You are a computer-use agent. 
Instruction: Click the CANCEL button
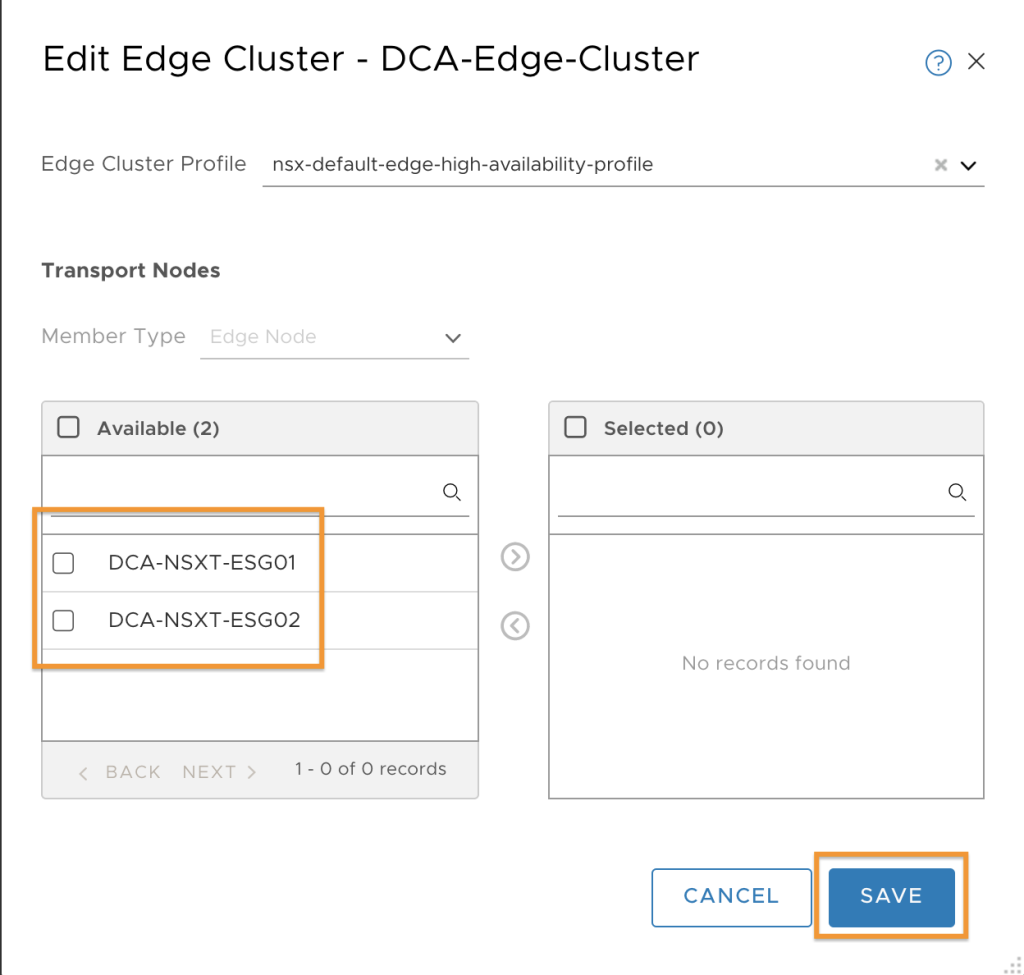coord(731,897)
